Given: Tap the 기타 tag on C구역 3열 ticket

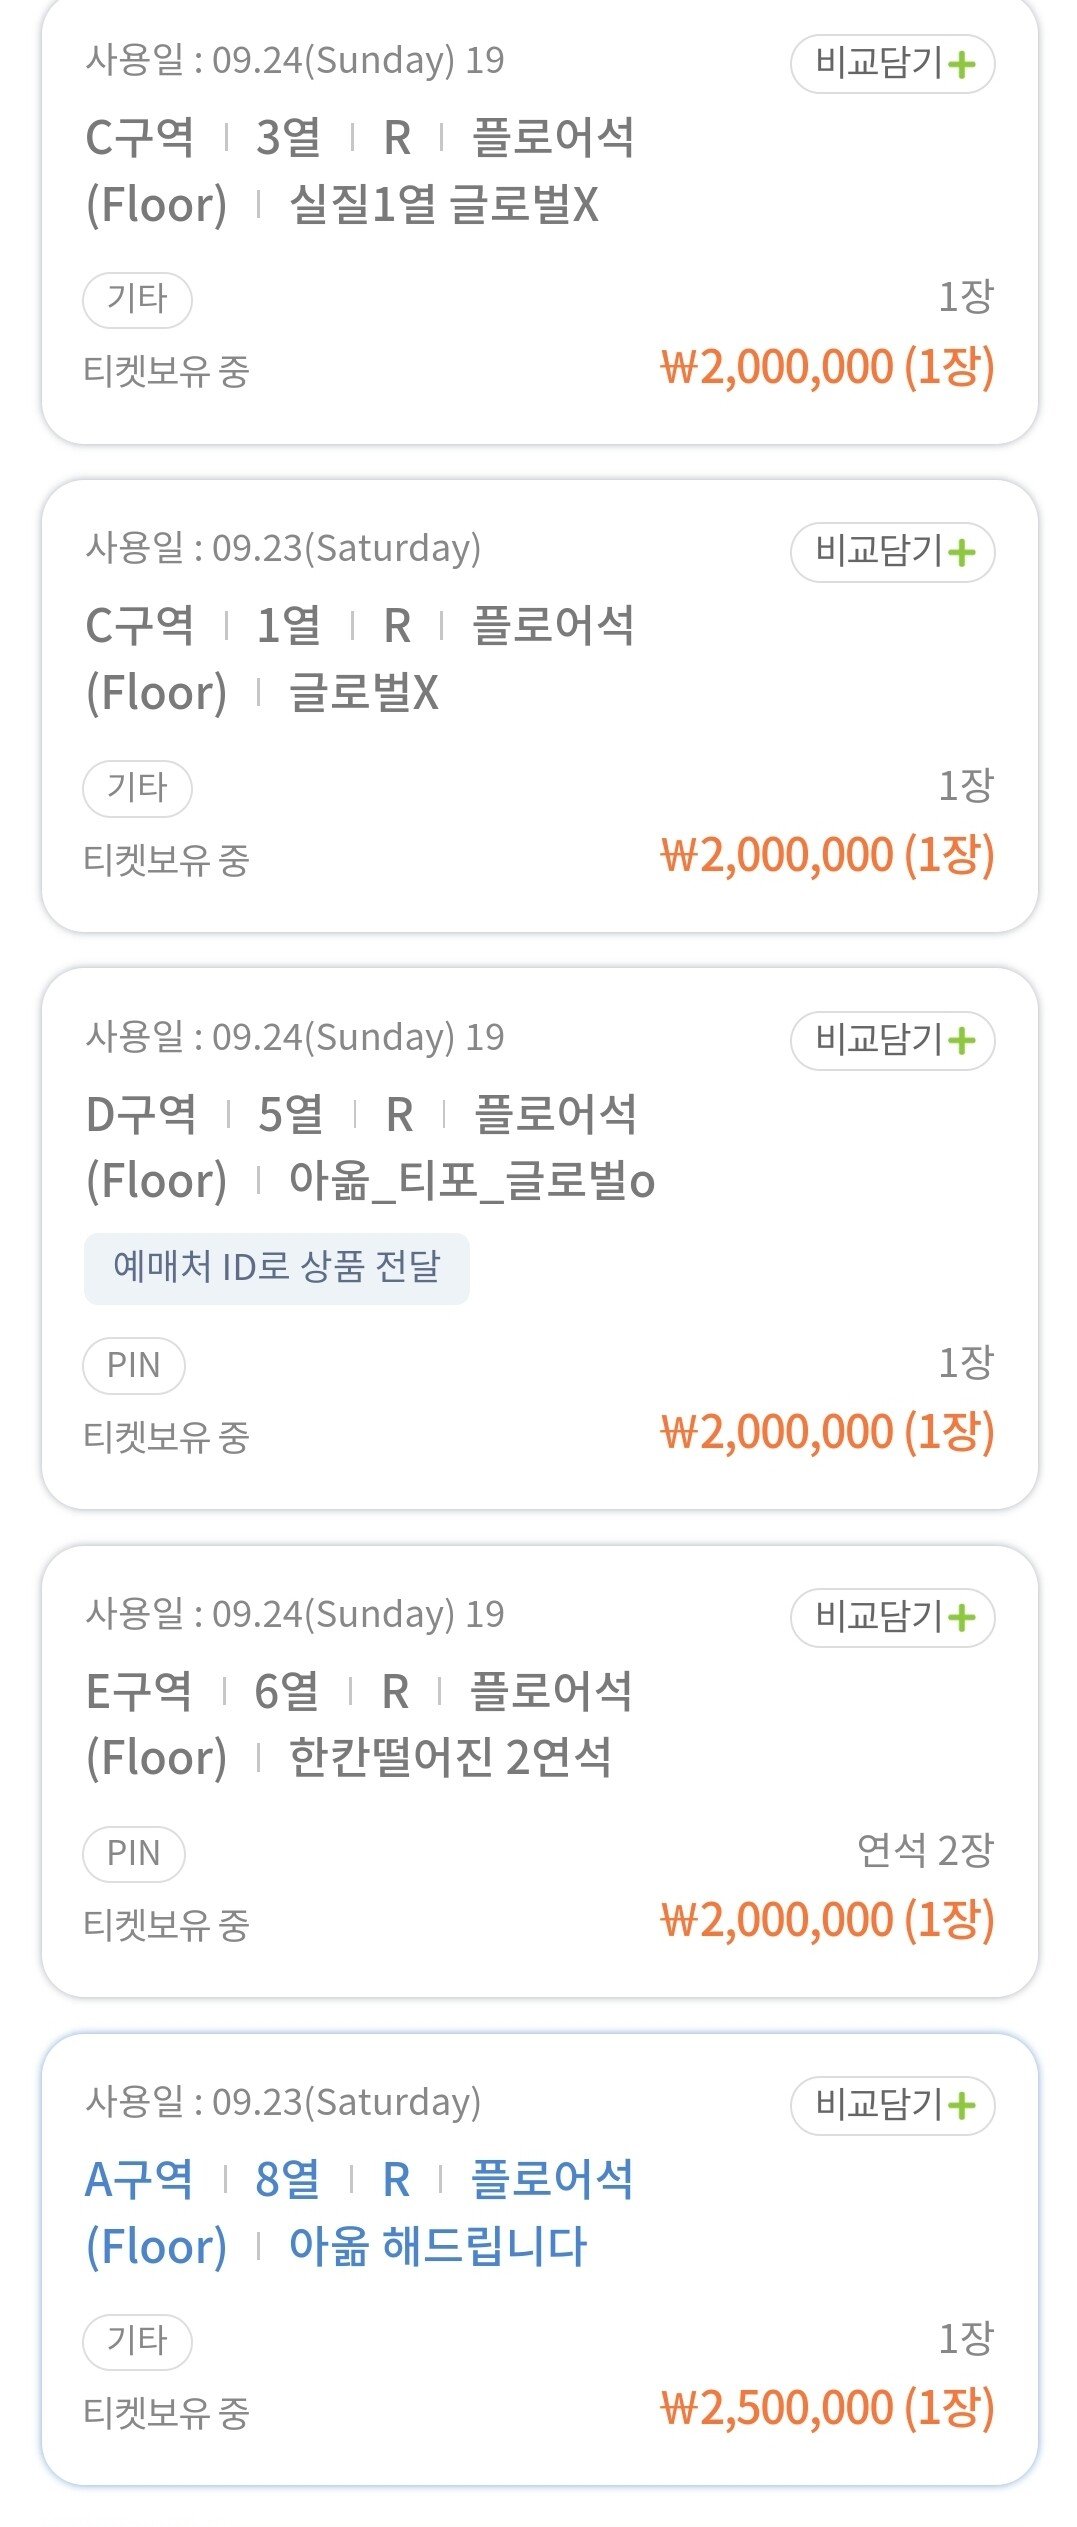Looking at the screenshot, I should [137, 299].
